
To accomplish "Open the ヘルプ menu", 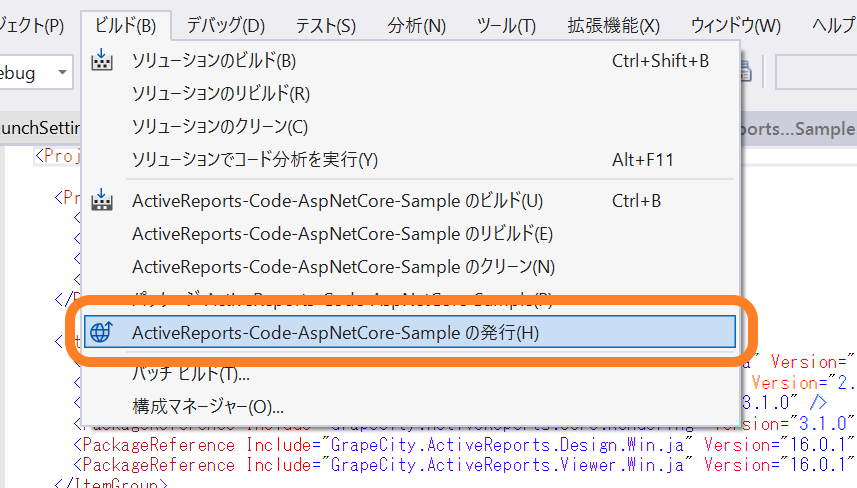I will point(833,25).
